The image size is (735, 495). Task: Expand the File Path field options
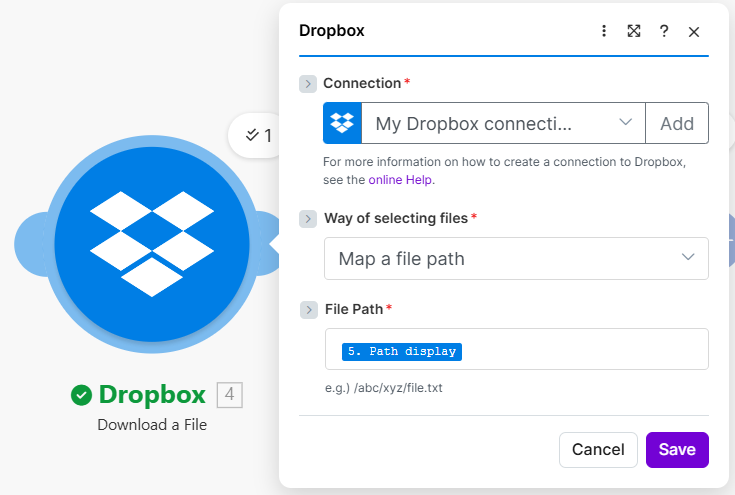pyautogui.click(x=308, y=310)
